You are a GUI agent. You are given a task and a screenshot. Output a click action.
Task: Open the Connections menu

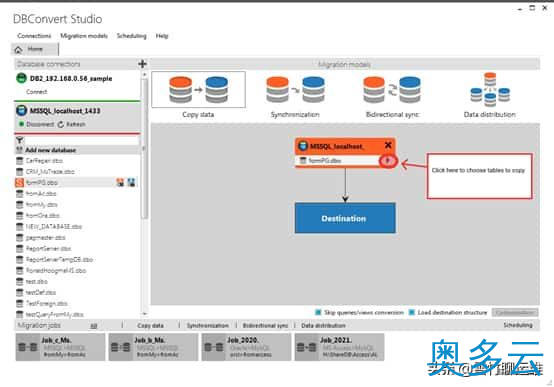coord(34,36)
